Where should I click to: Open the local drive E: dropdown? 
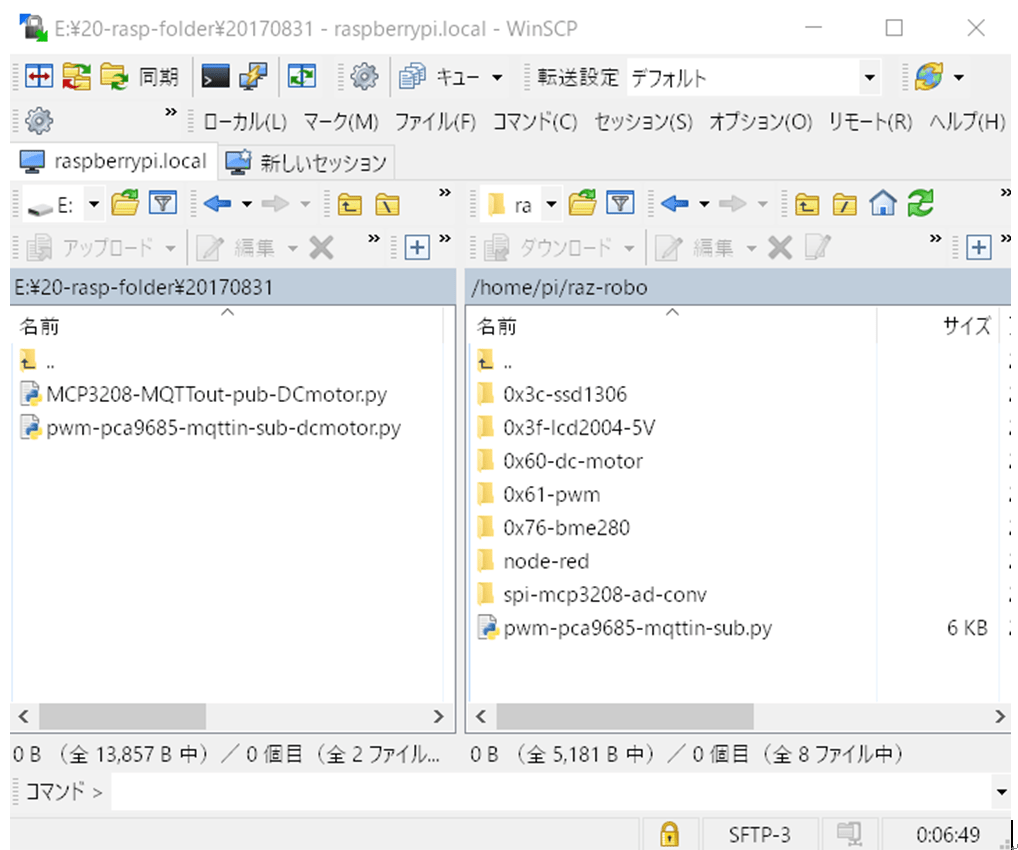(x=94, y=205)
